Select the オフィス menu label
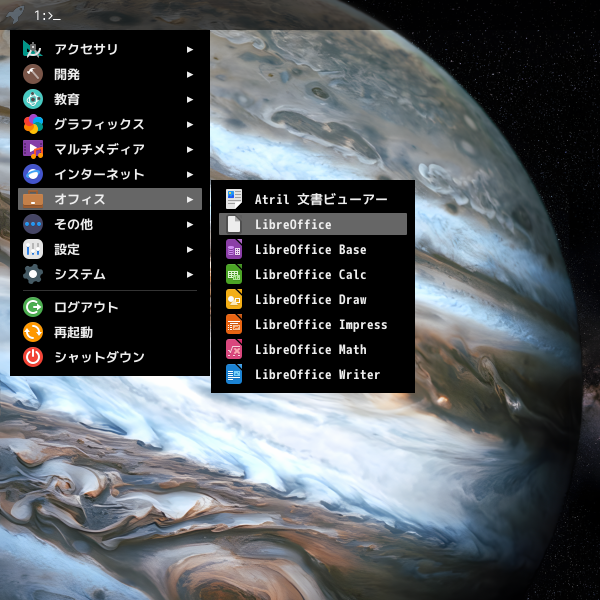The width and height of the screenshot is (600, 600). (x=80, y=199)
